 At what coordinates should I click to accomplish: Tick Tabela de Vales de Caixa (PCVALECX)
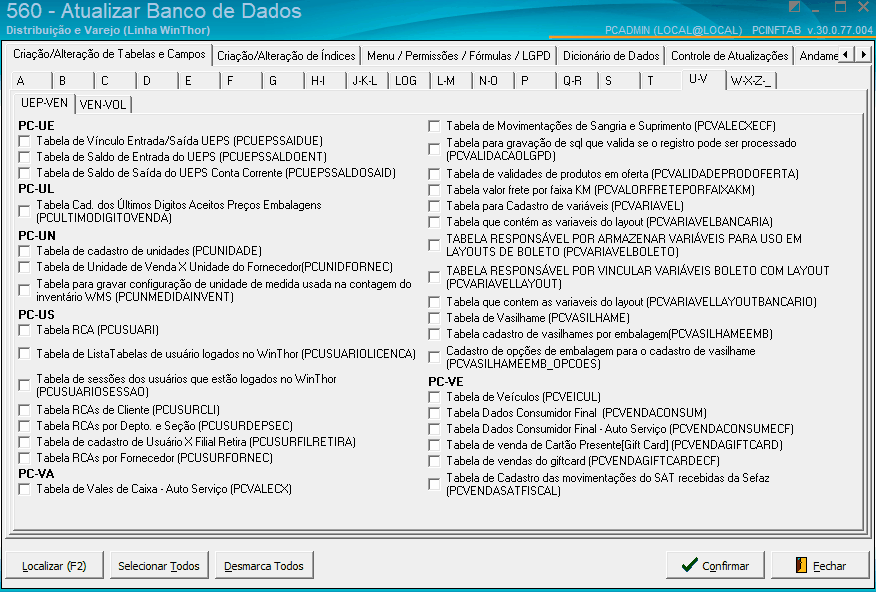point(24,489)
